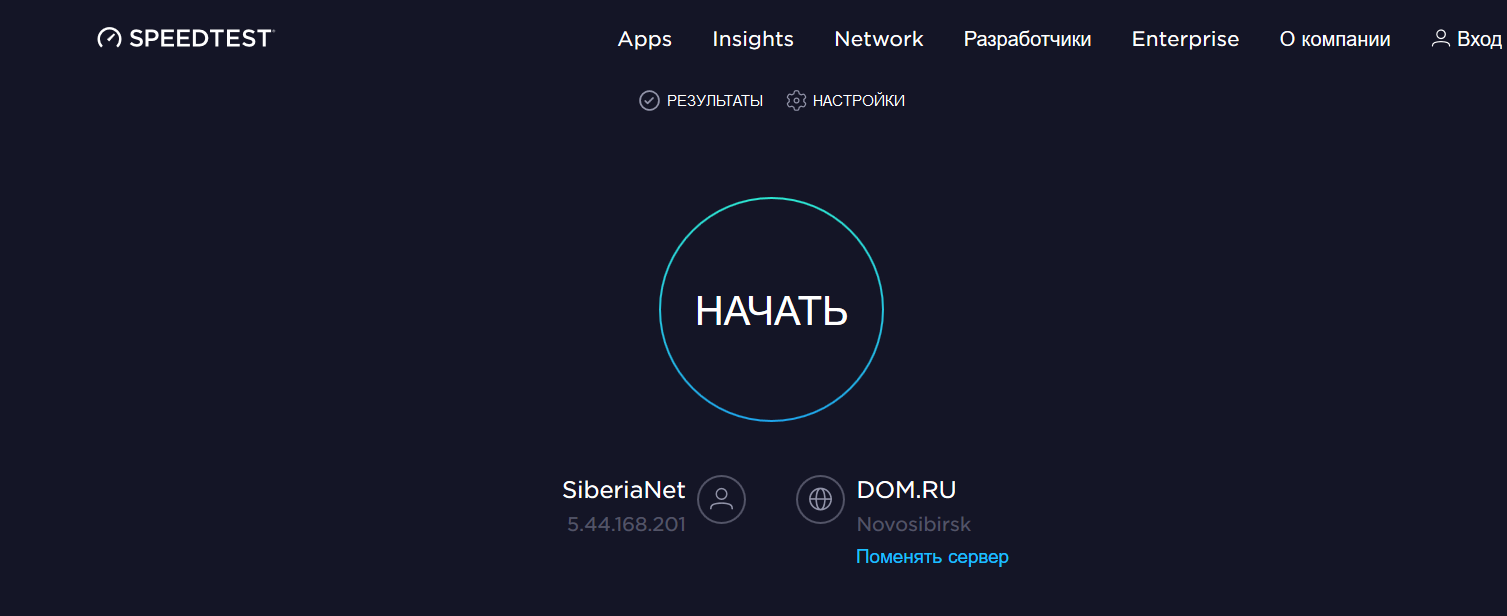
Task: Click the settings gear icon
Action: coord(796,101)
